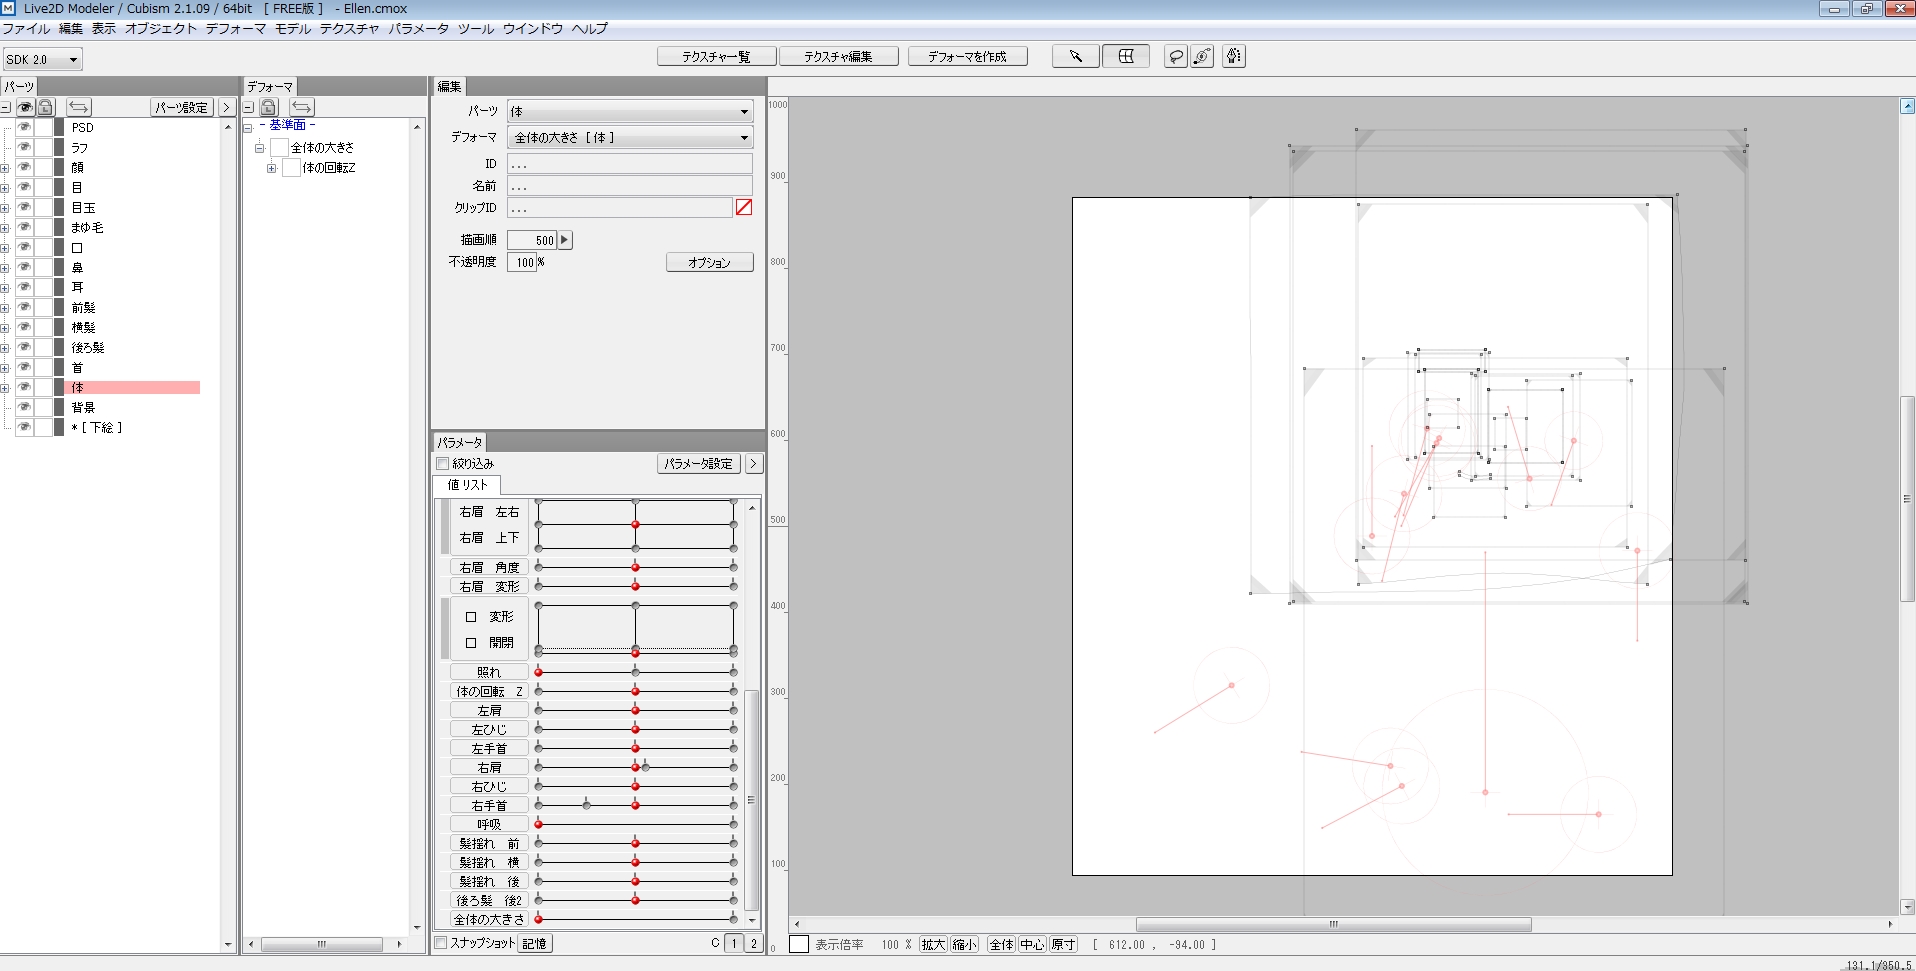
Task: Click the lock icon in deformer panel toolbar
Action: (269, 107)
